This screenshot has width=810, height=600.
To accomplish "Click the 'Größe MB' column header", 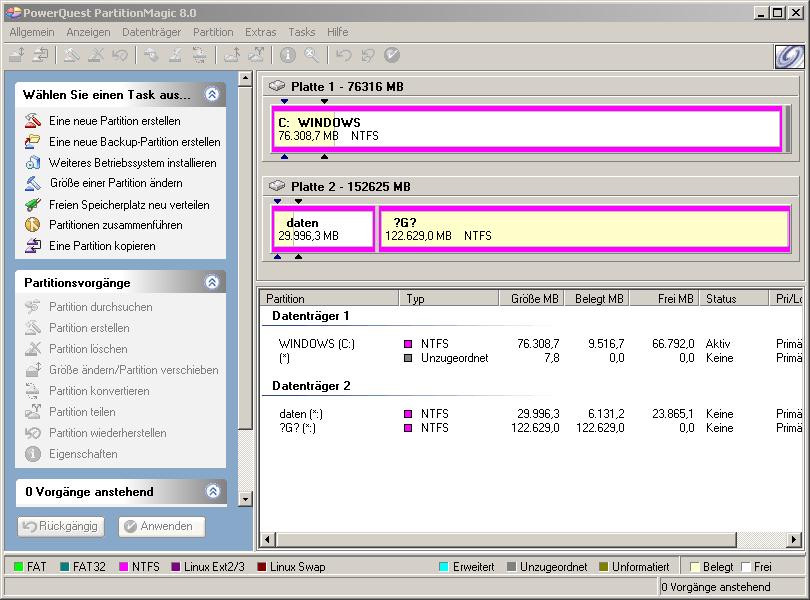I will [531, 299].
